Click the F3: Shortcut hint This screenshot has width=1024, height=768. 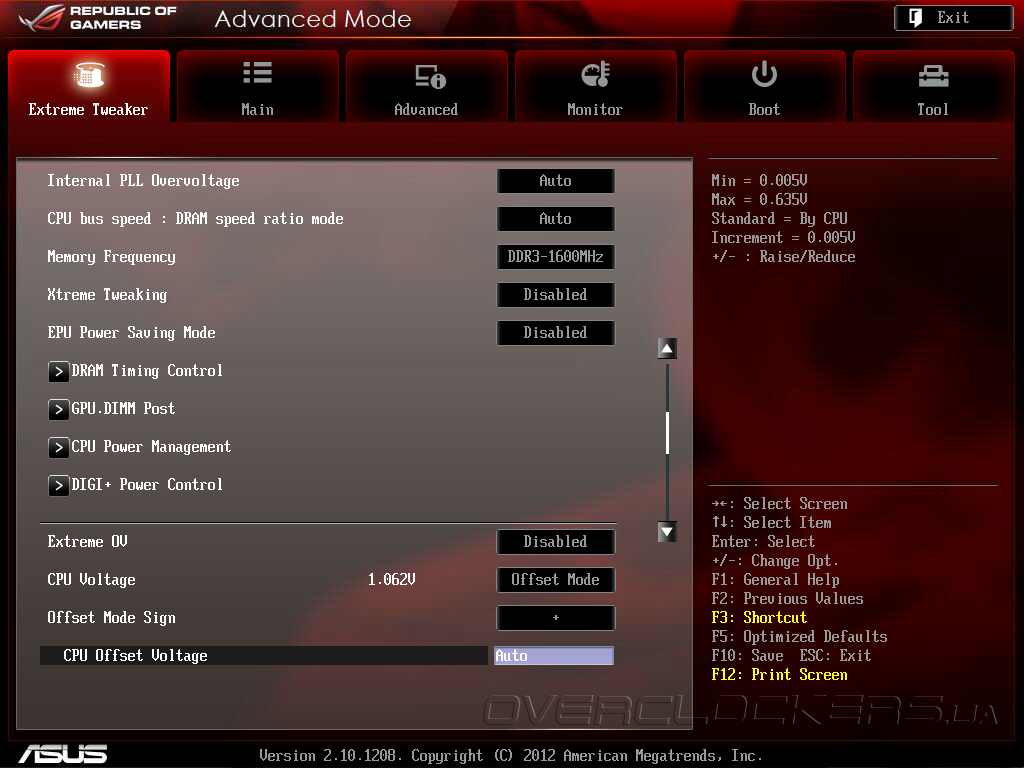[x=759, y=618]
